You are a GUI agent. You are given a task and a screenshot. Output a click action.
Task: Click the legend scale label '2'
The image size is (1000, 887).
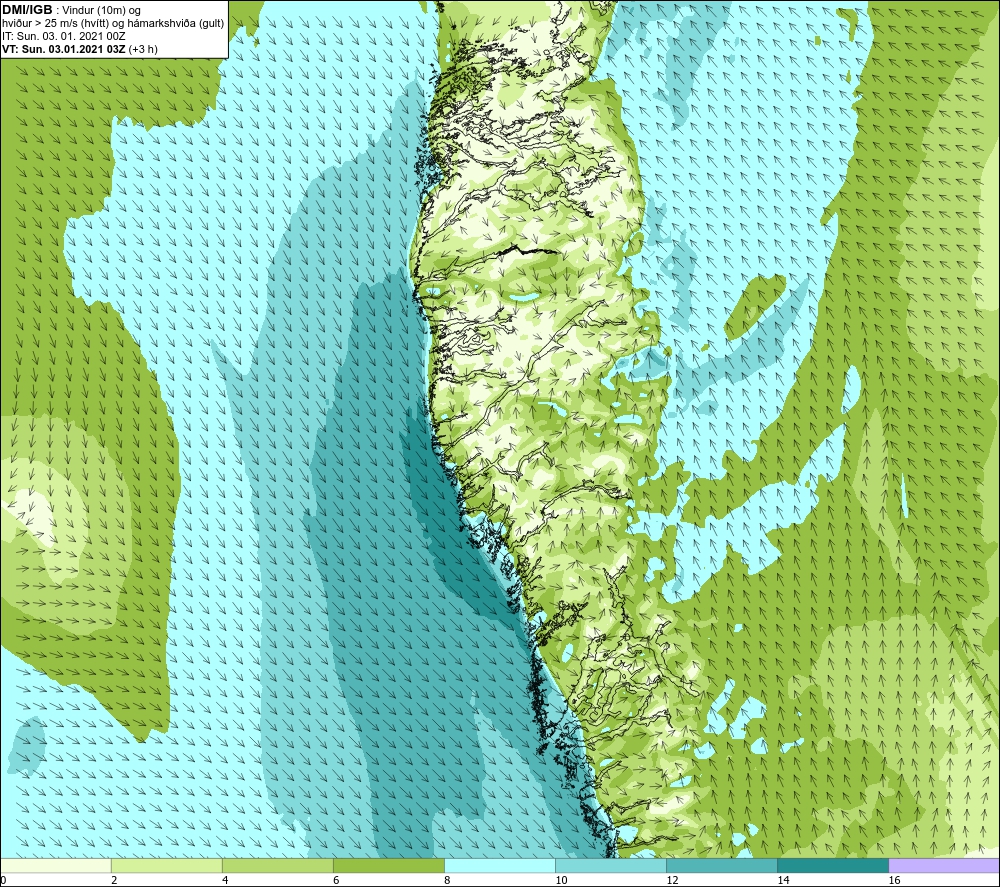click(114, 881)
